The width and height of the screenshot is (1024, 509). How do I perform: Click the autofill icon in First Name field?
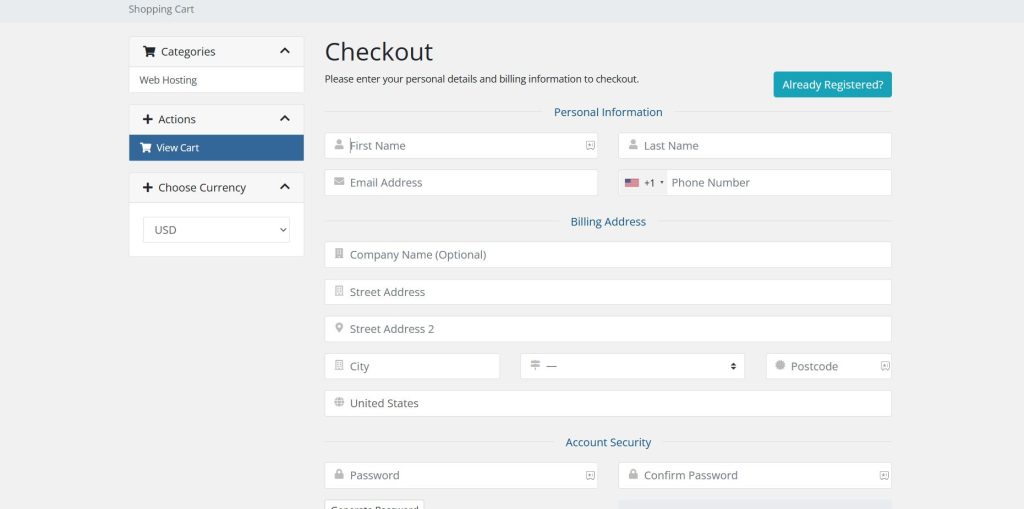[x=590, y=146]
